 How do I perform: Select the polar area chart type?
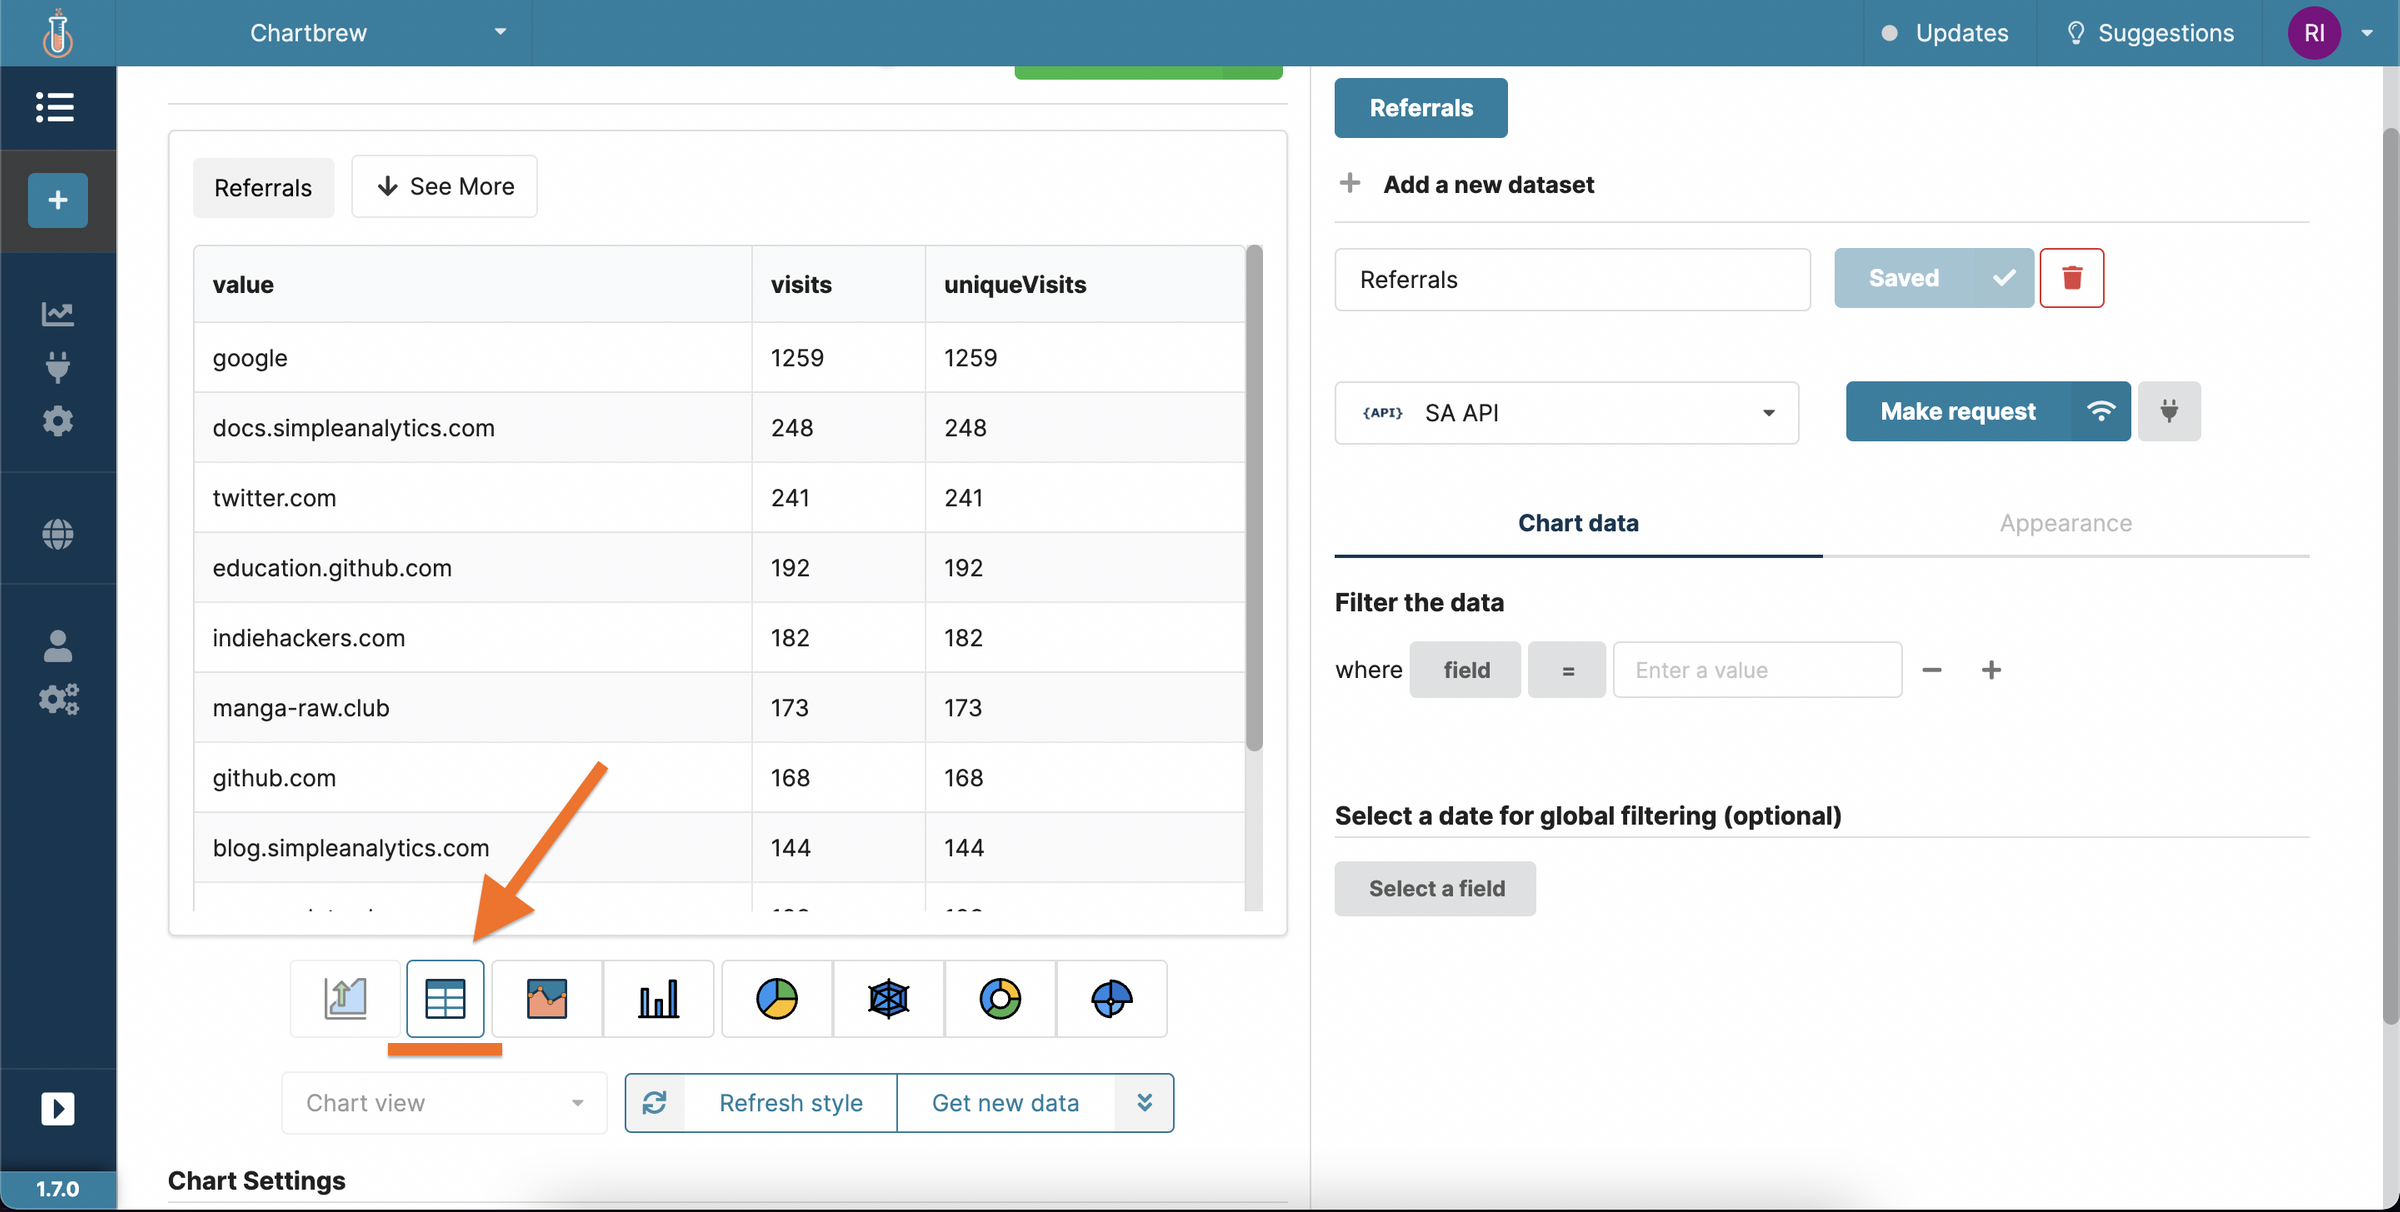point(1111,999)
